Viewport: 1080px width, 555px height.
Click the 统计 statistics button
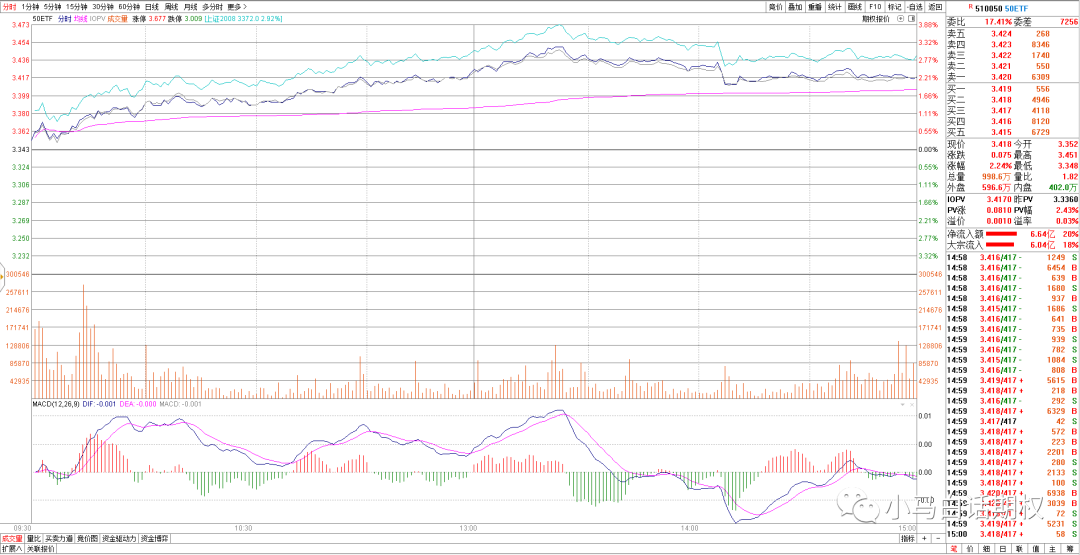tap(835, 7)
